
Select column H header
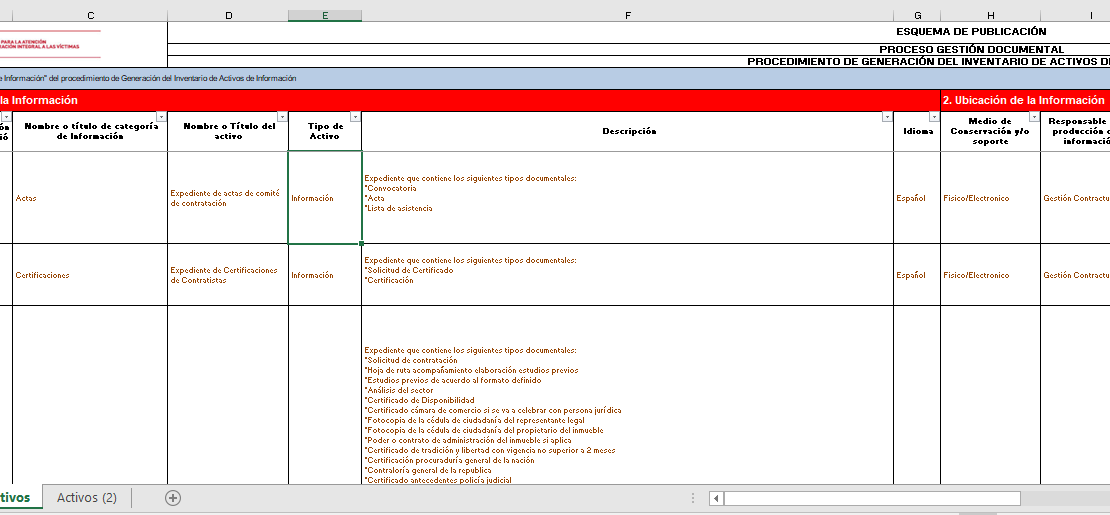pos(990,16)
